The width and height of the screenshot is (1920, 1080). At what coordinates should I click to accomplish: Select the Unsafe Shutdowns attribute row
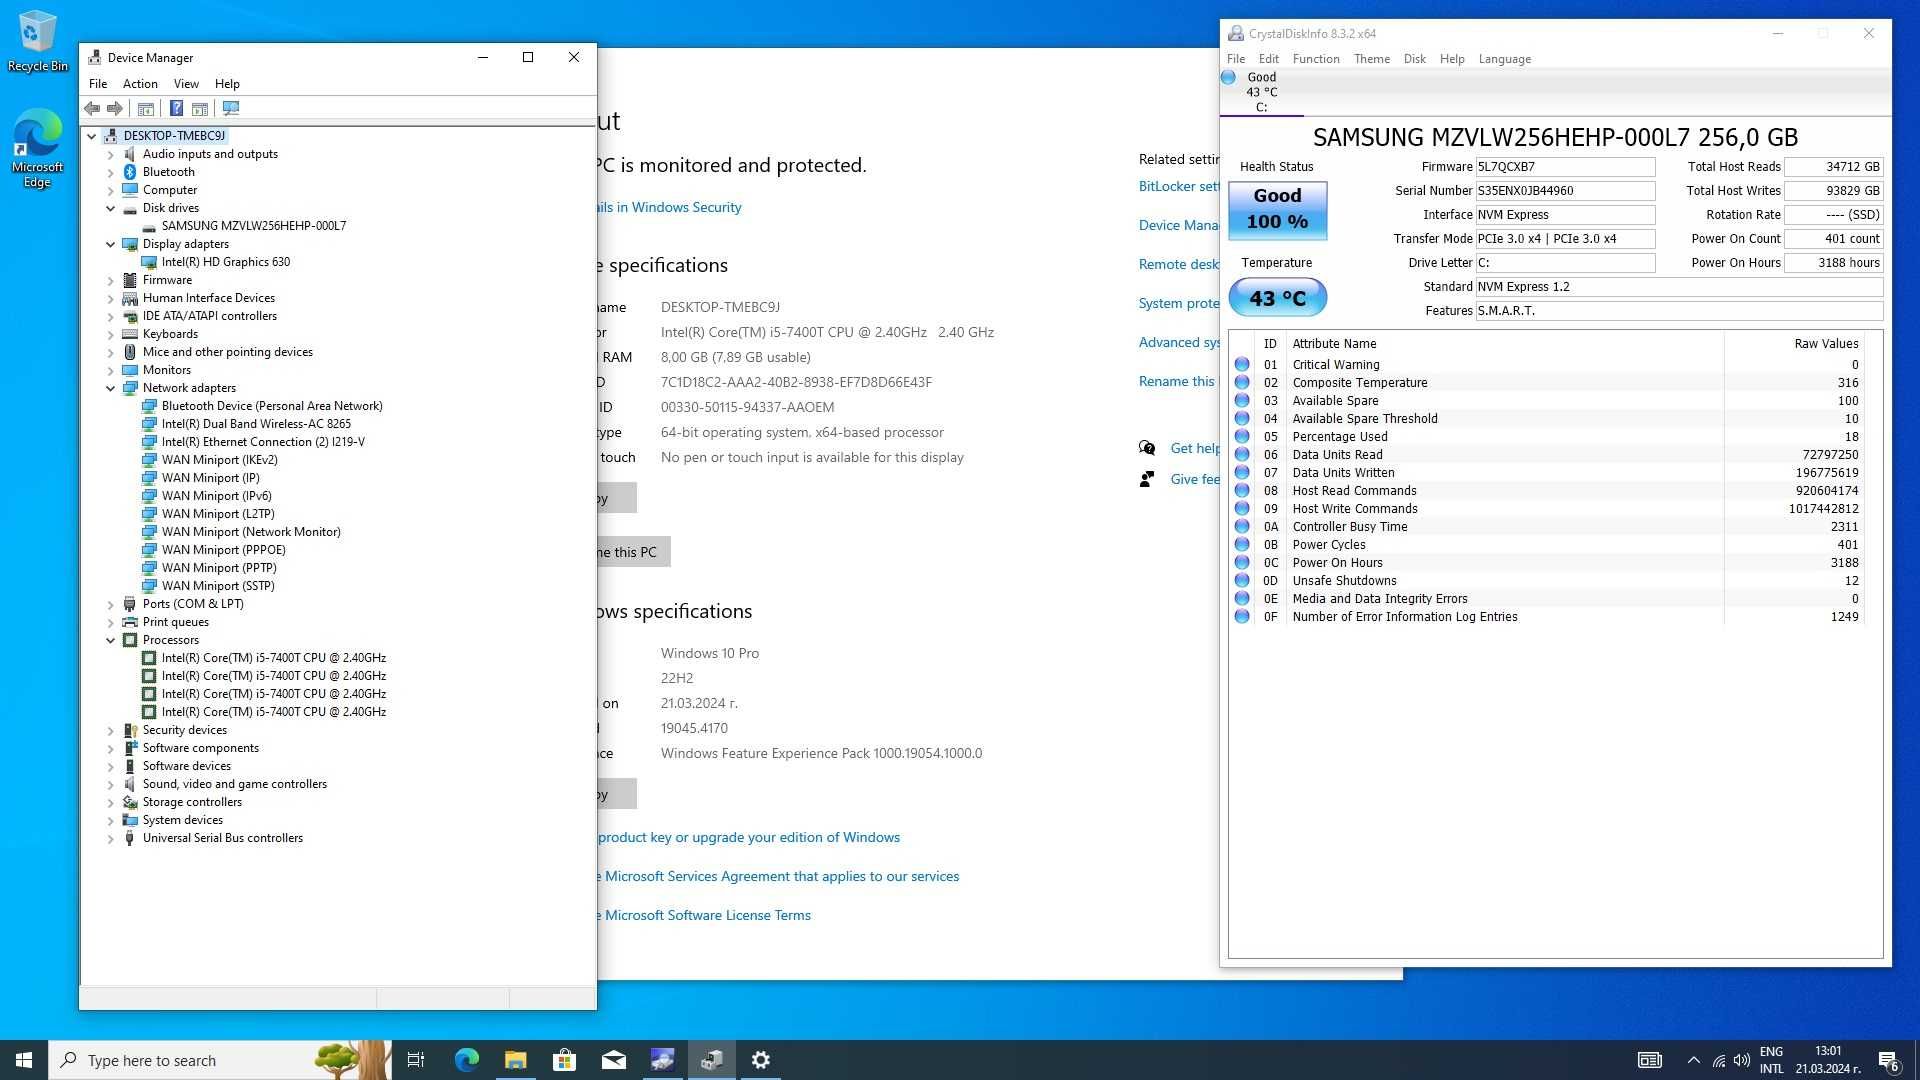[1548, 581]
